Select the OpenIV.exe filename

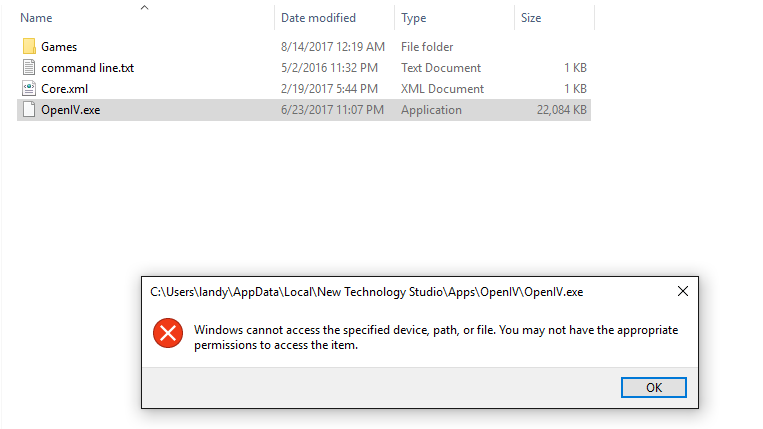71,110
